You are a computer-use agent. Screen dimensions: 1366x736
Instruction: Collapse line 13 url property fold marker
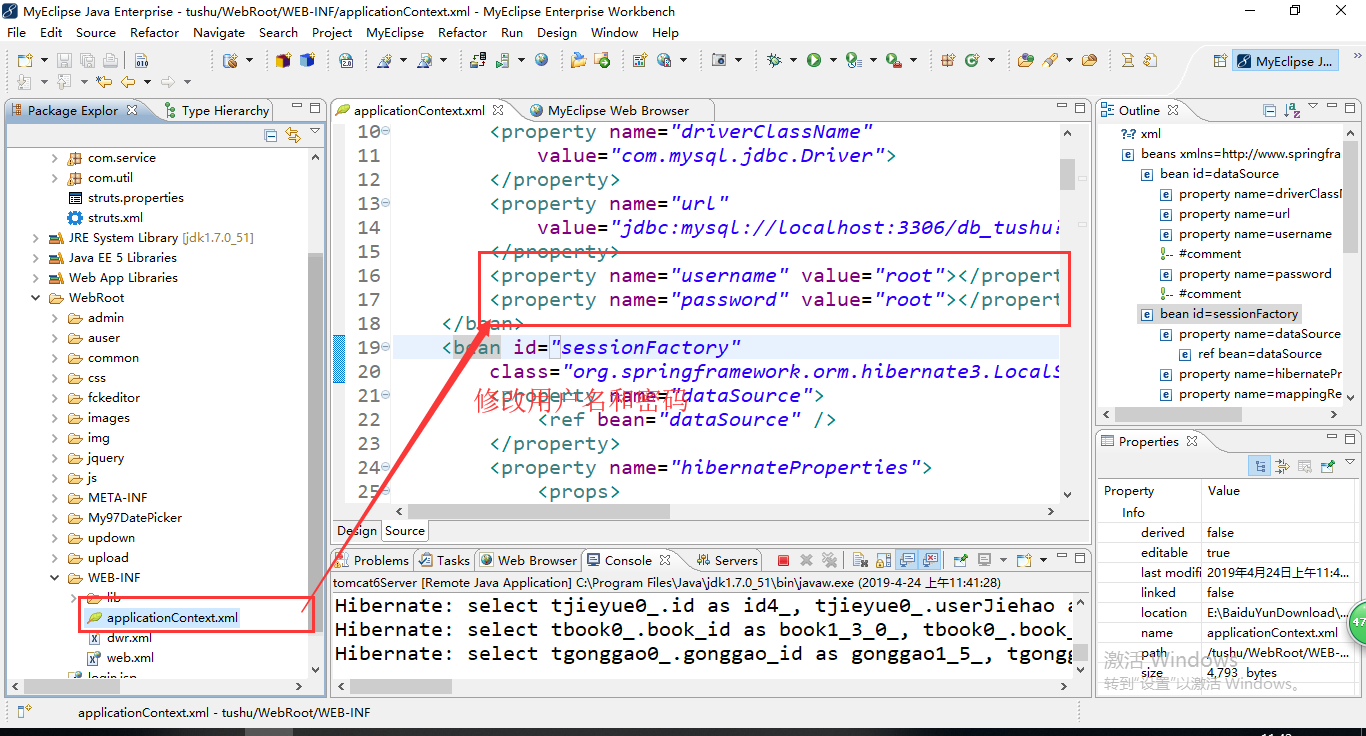pyautogui.click(x=385, y=204)
